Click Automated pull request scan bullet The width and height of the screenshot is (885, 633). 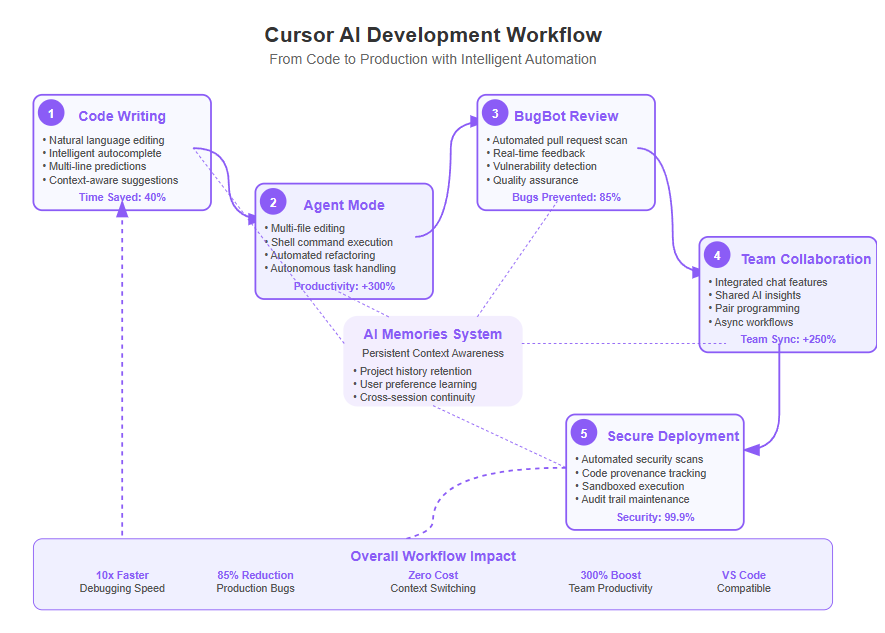click(557, 140)
